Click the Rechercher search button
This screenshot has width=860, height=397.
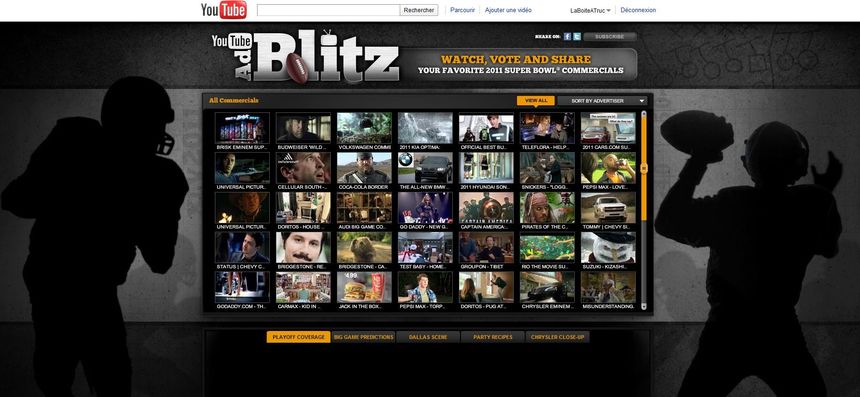(418, 10)
